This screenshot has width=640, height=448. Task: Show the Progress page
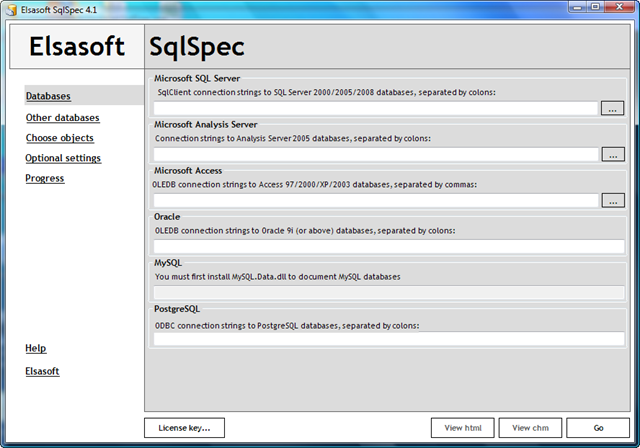click(44, 178)
